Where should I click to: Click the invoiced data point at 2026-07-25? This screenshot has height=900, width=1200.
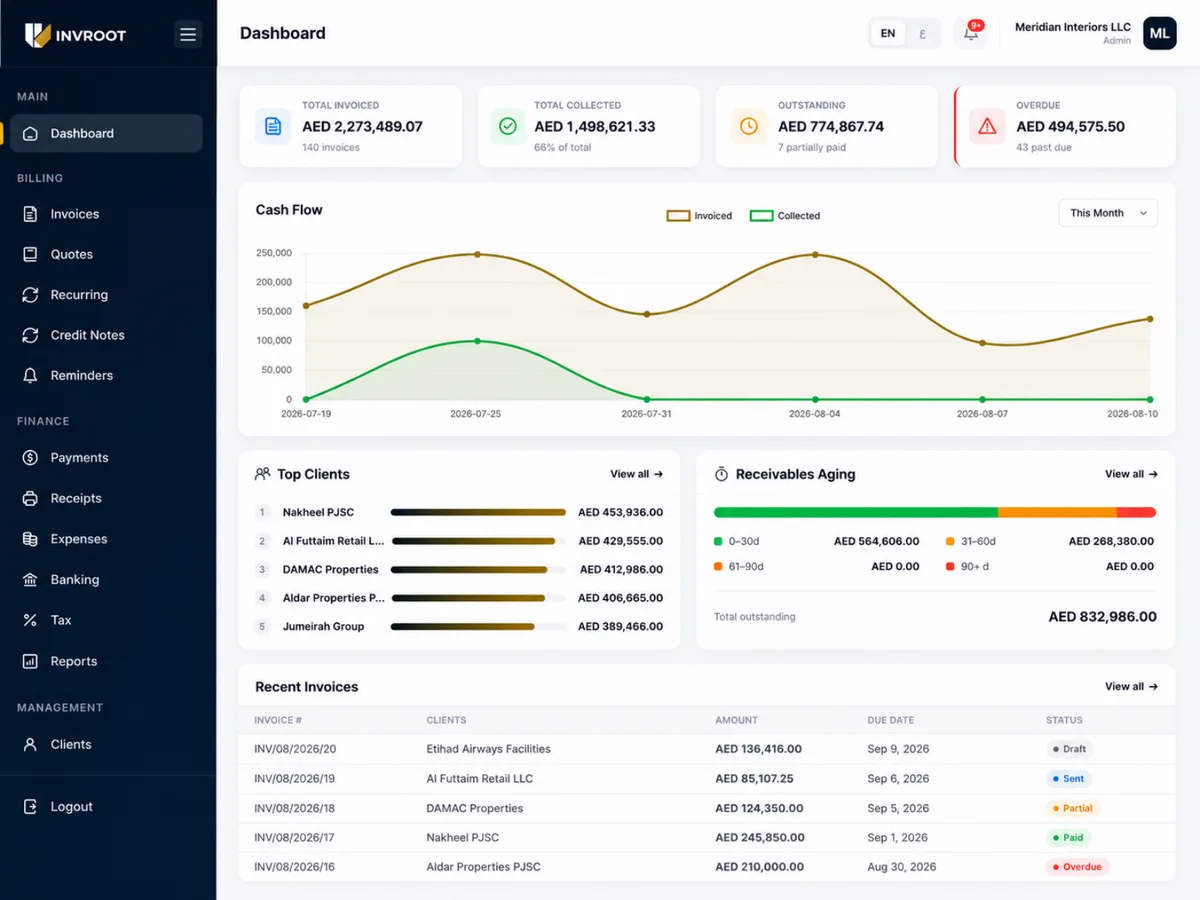point(477,254)
